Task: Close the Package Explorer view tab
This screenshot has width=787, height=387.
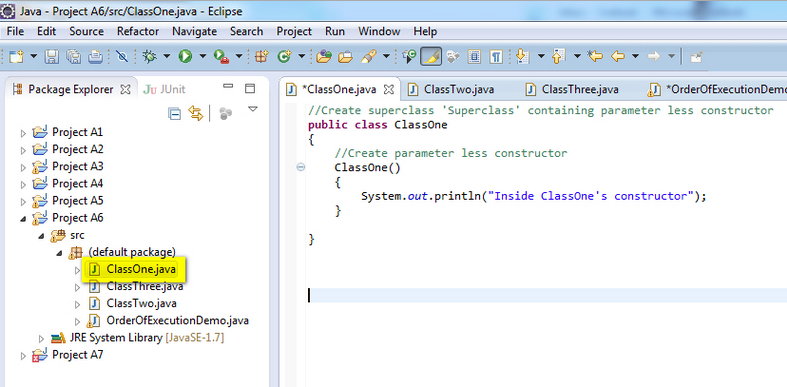Action: tap(125, 90)
